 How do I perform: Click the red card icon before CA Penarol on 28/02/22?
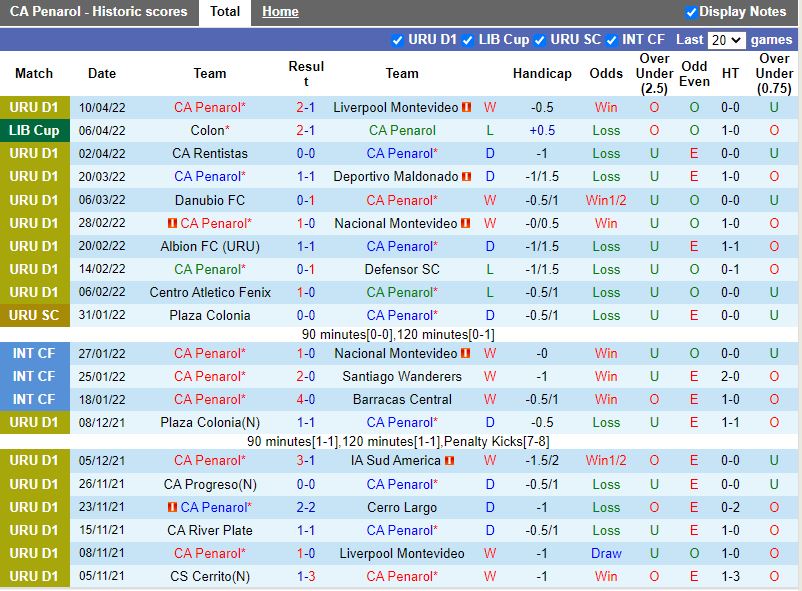(x=172, y=223)
